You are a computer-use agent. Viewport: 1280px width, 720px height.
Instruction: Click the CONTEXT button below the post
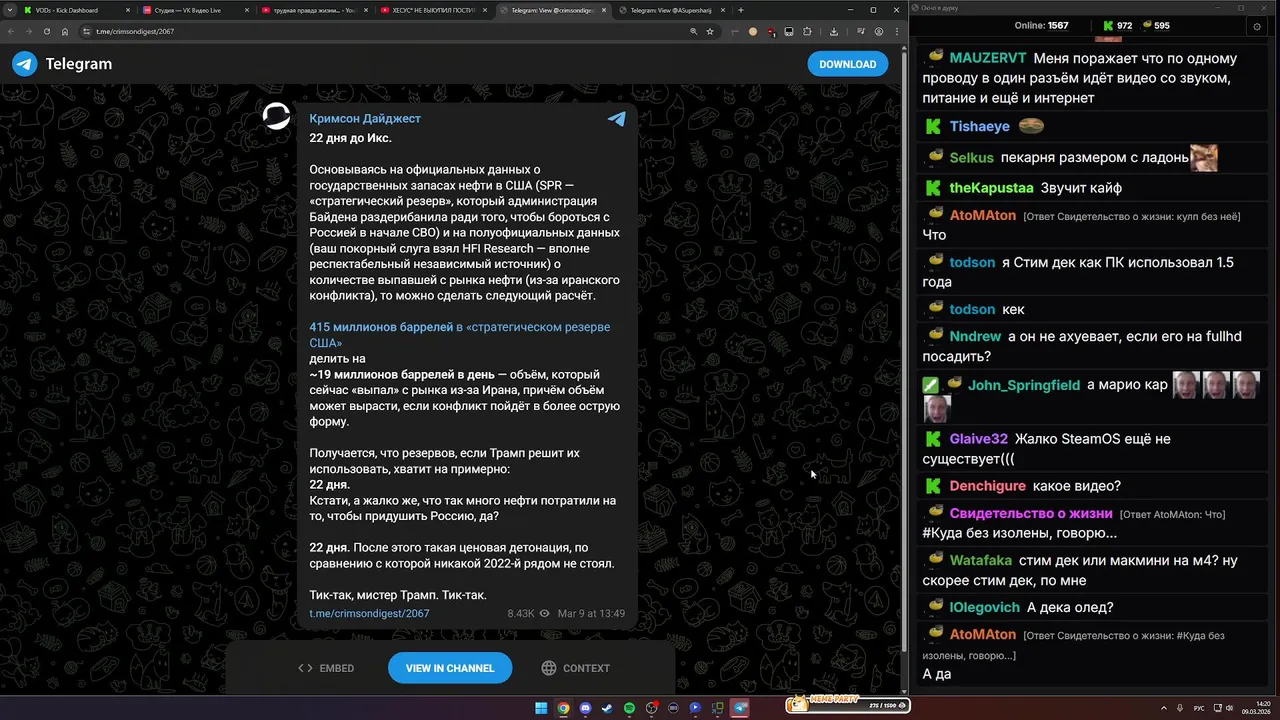(575, 668)
